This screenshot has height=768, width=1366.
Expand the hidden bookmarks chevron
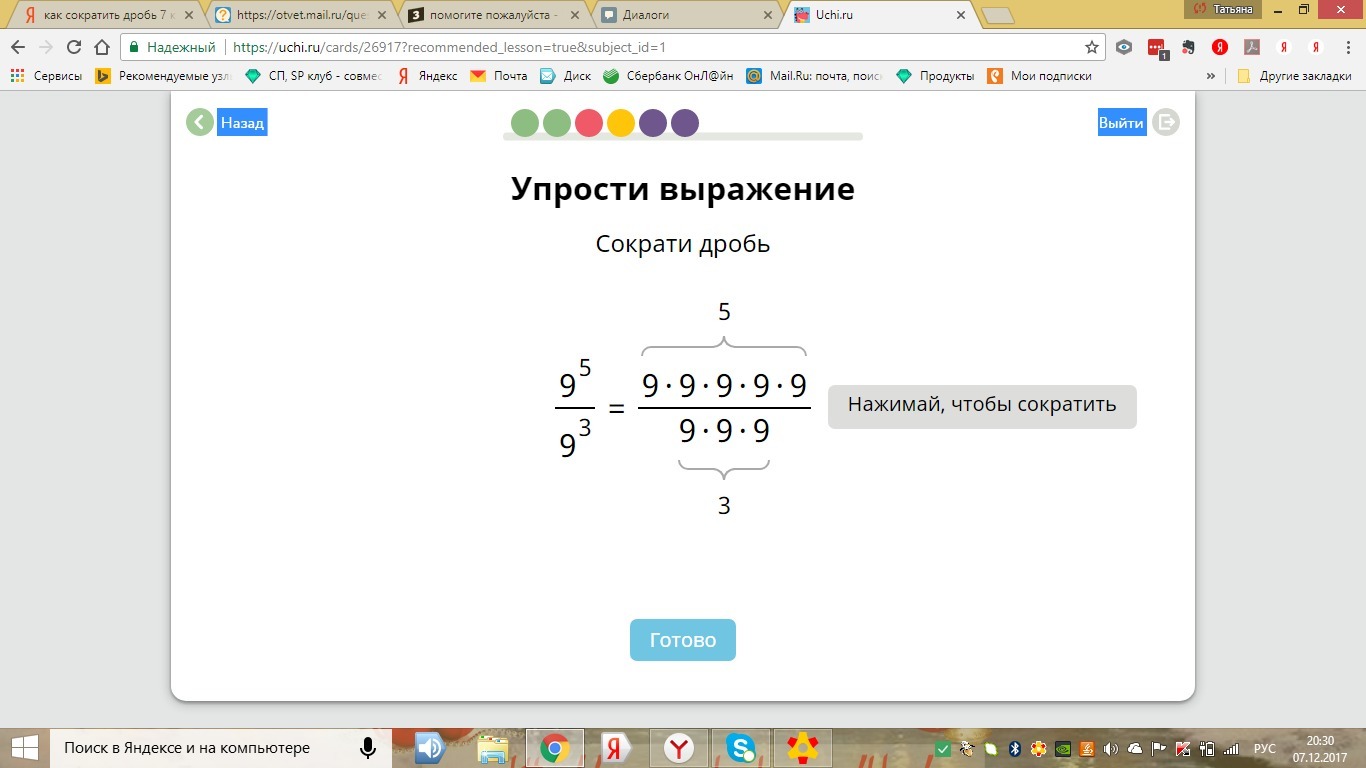1211,76
